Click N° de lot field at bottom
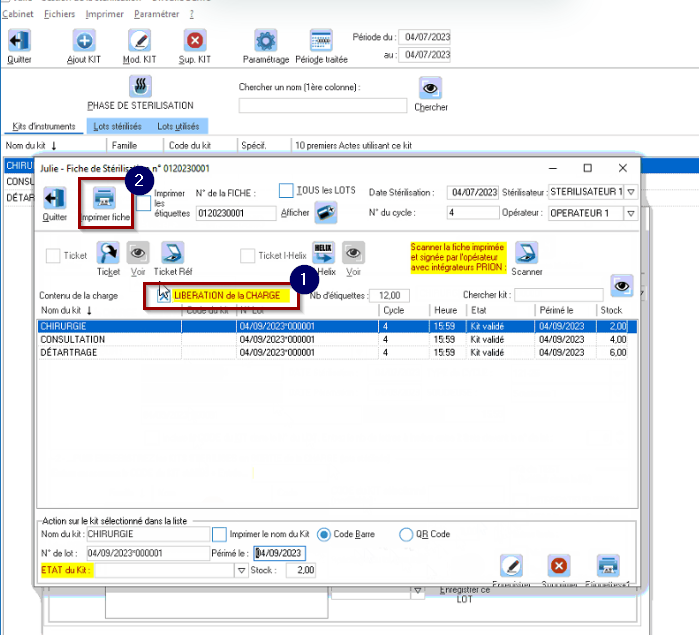This screenshot has width=699, height=635. (148, 553)
